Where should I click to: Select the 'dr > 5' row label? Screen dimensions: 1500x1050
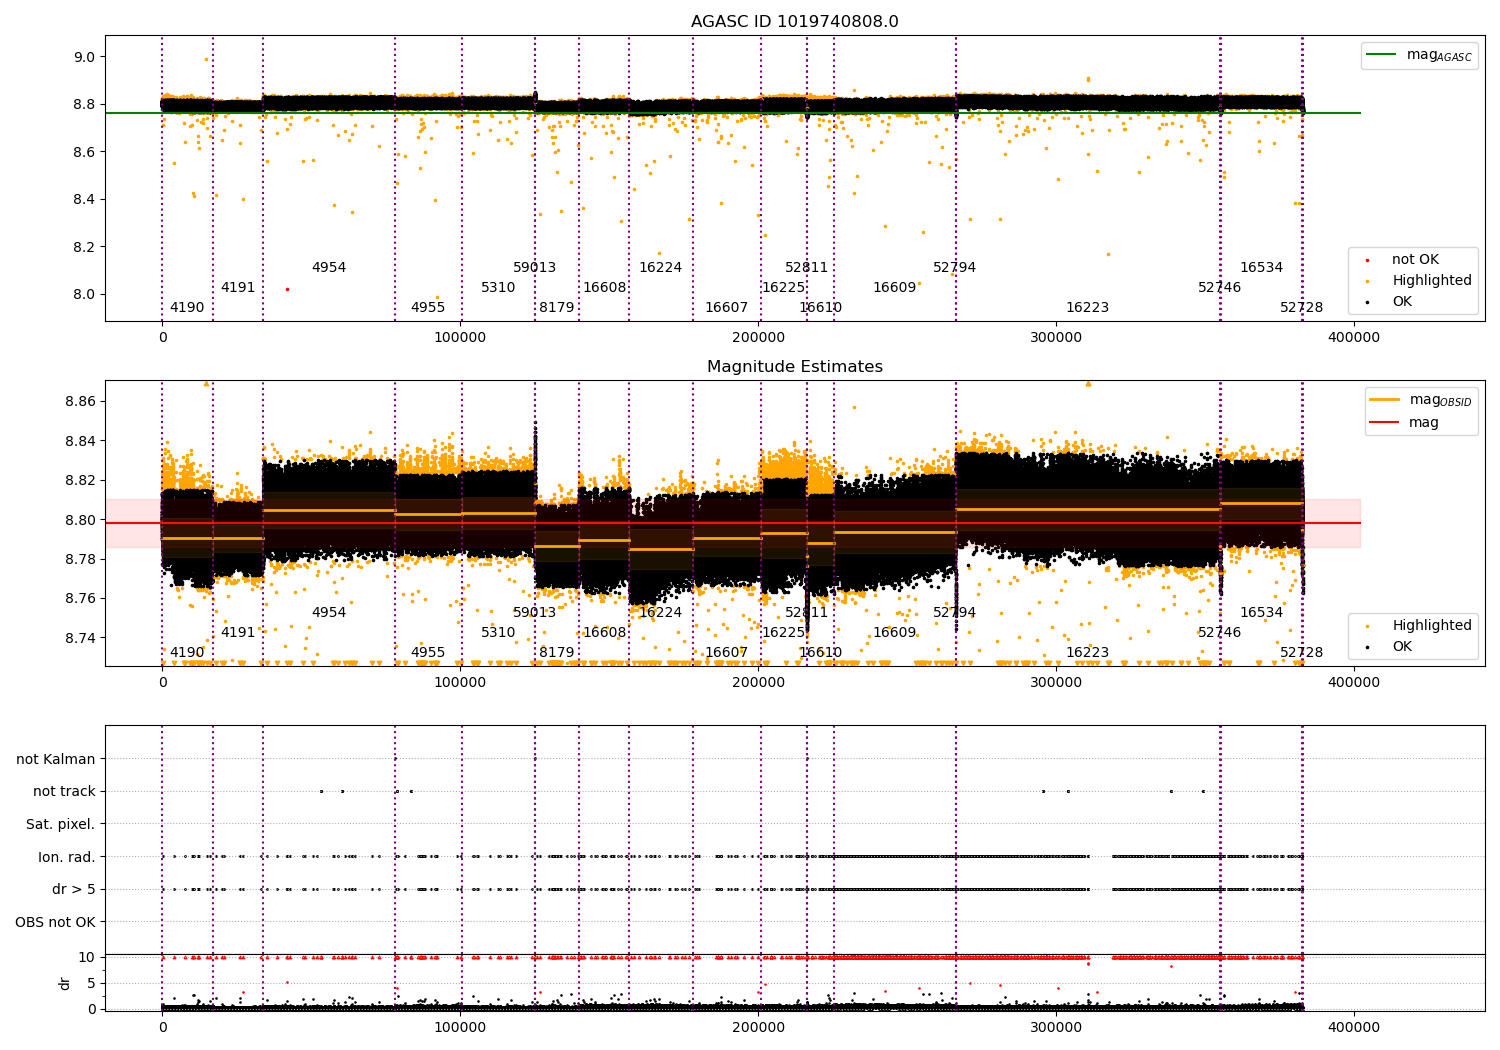[x=73, y=889]
